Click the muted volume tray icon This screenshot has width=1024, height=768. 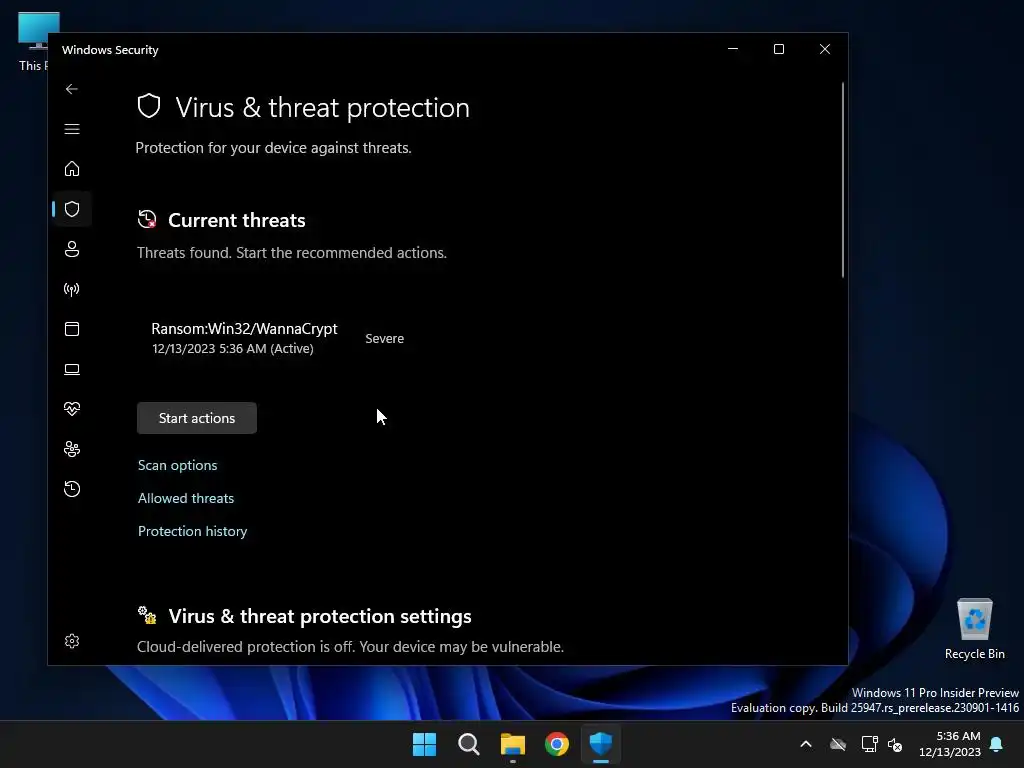(x=895, y=744)
